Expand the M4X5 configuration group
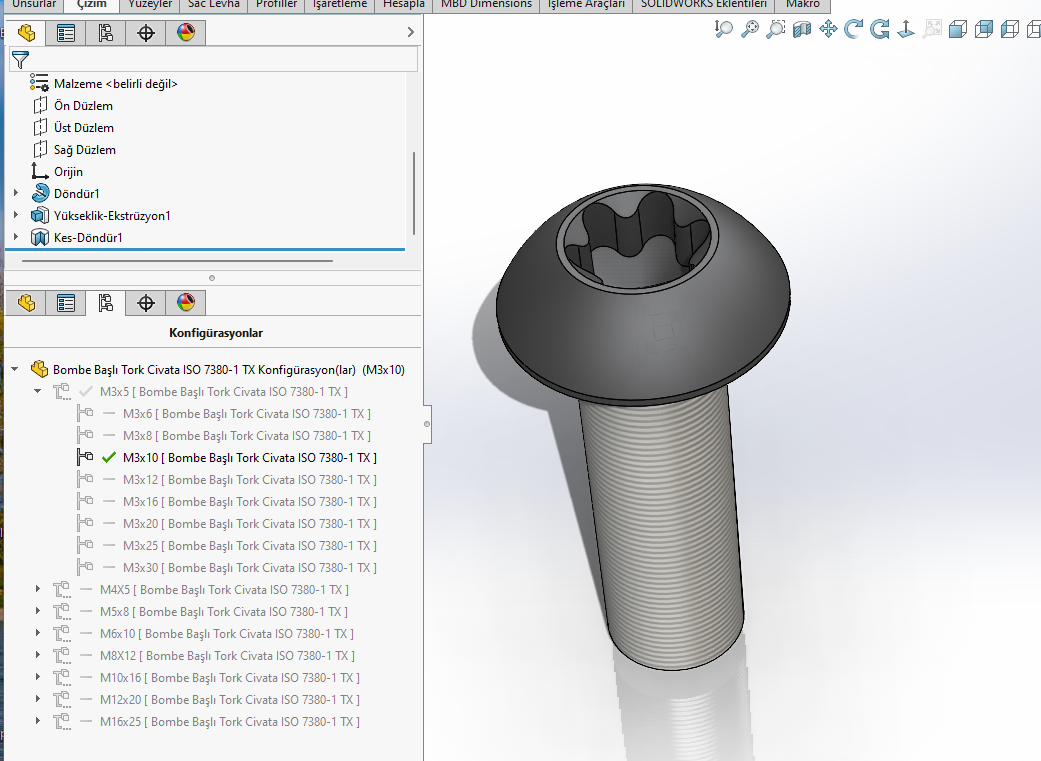 pos(39,590)
